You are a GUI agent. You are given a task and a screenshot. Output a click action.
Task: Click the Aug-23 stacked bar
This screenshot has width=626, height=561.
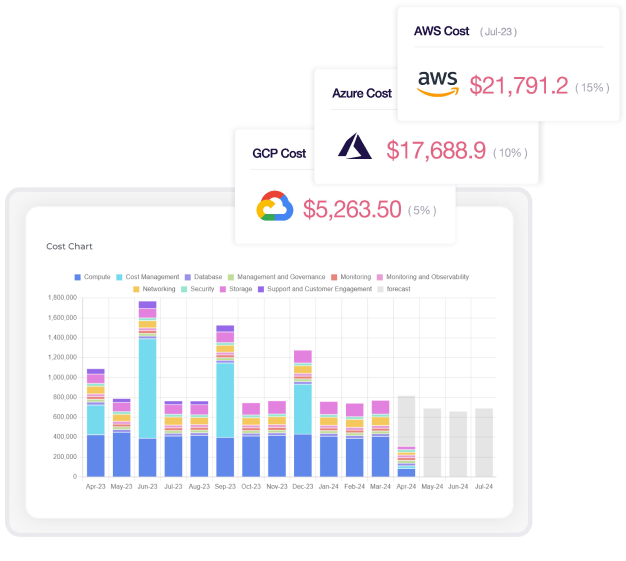[x=199, y=439]
